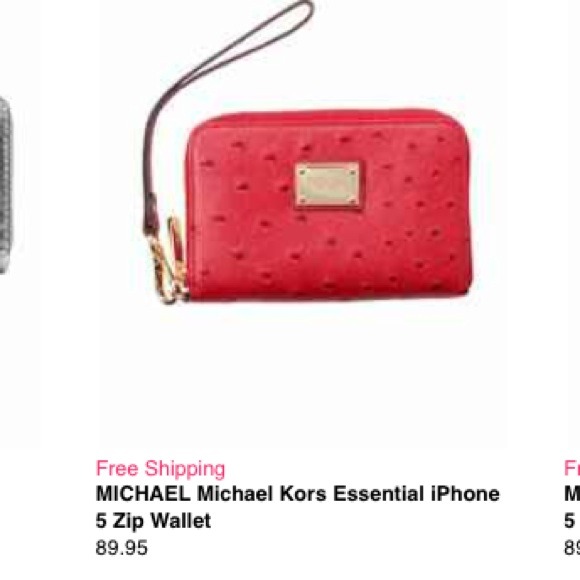Click the cut-off pink 'Fr' label at right
Viewport: 580px width, 580px height.
(x=572, y=469)
